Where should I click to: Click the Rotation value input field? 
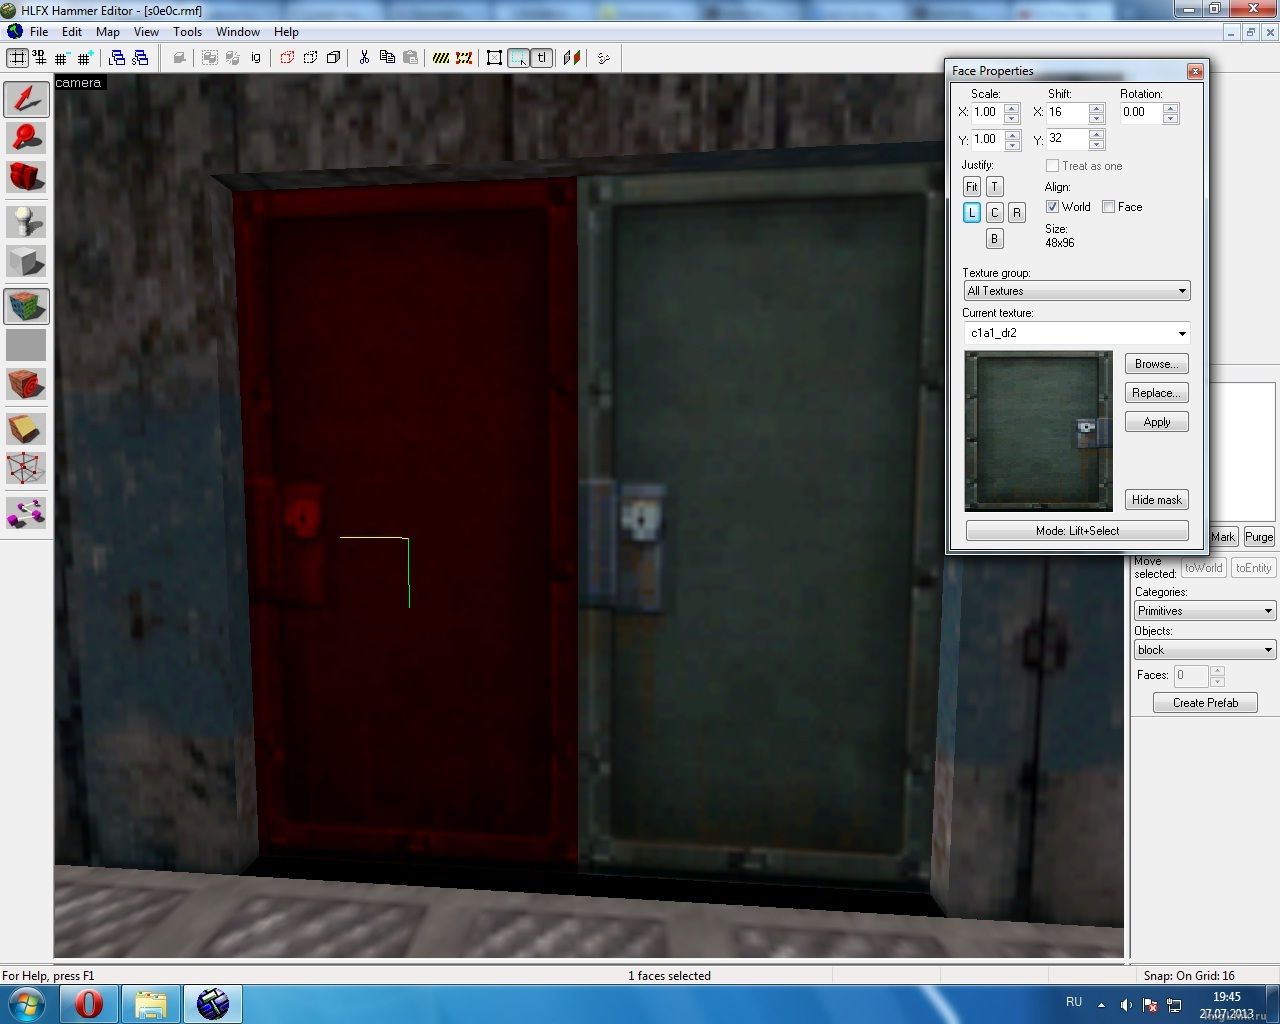coord(1141,113)
